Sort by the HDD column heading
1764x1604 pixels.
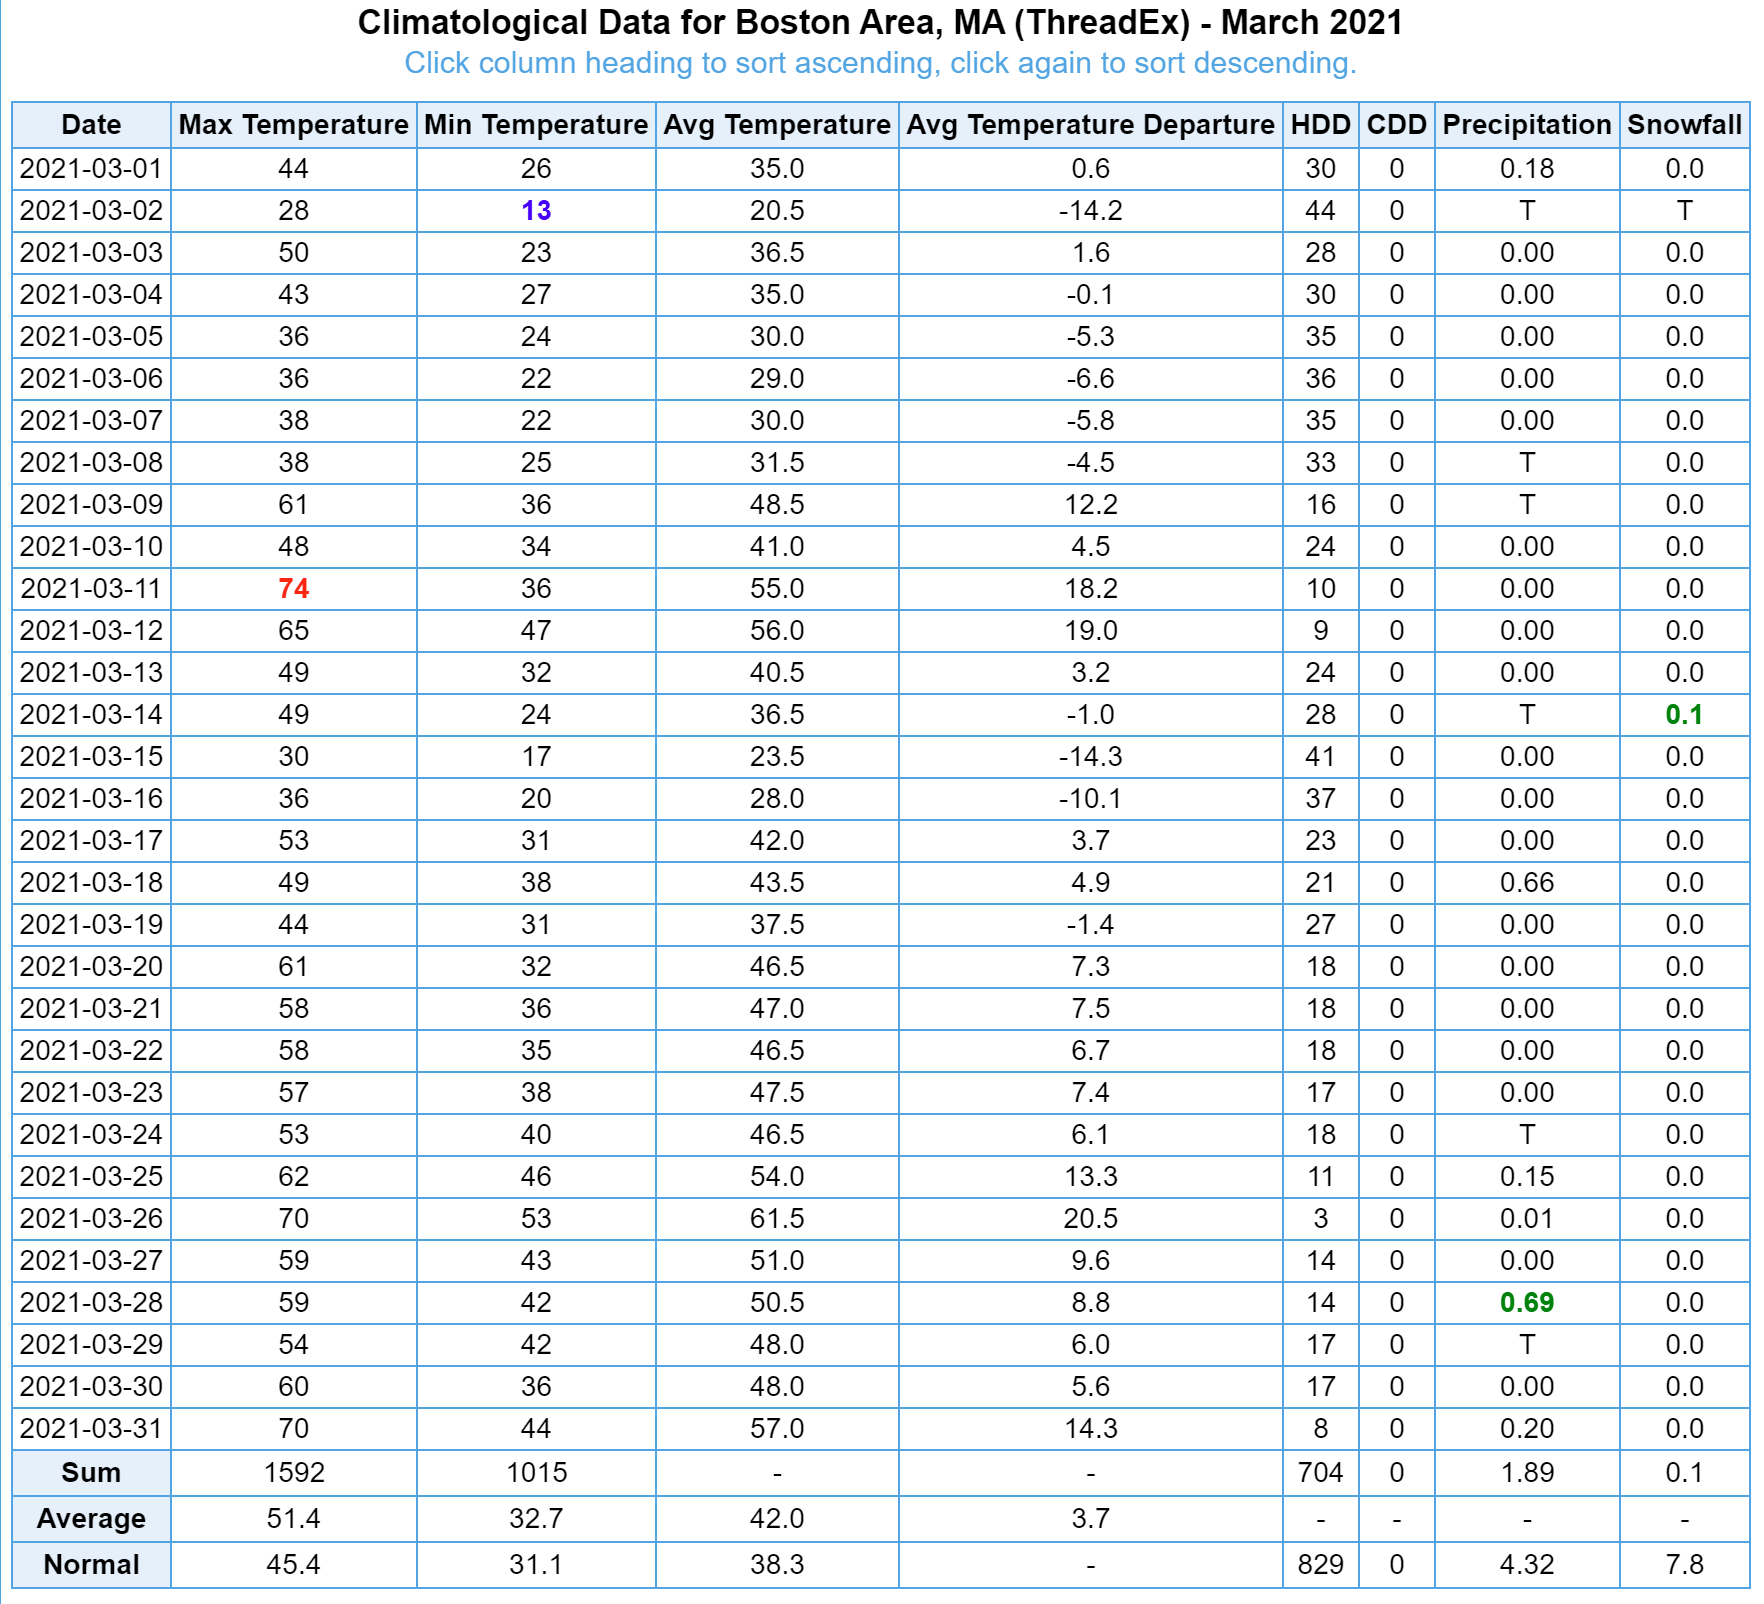coord(1320,125)
